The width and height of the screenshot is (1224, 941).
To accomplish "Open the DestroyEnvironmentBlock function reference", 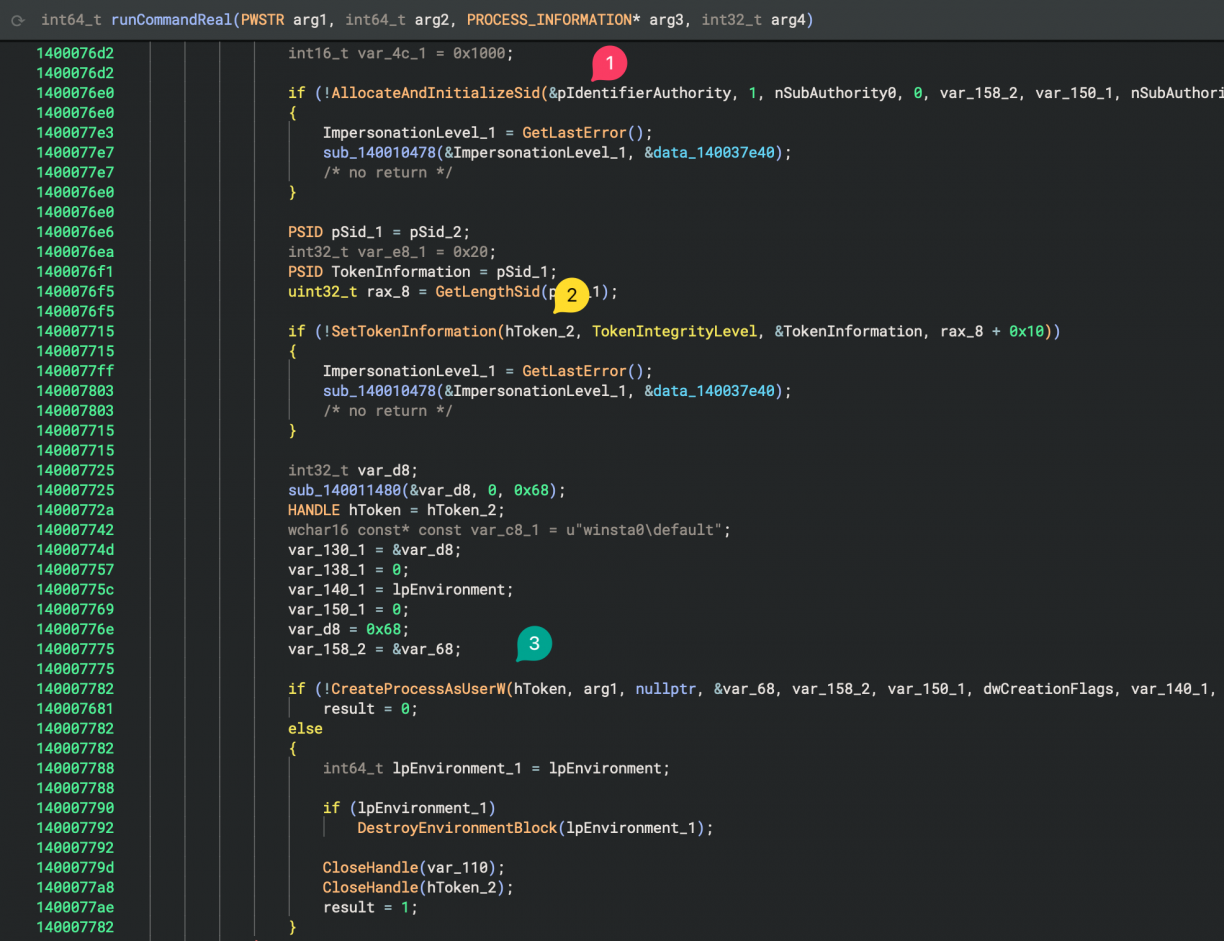I will [455, 828].
